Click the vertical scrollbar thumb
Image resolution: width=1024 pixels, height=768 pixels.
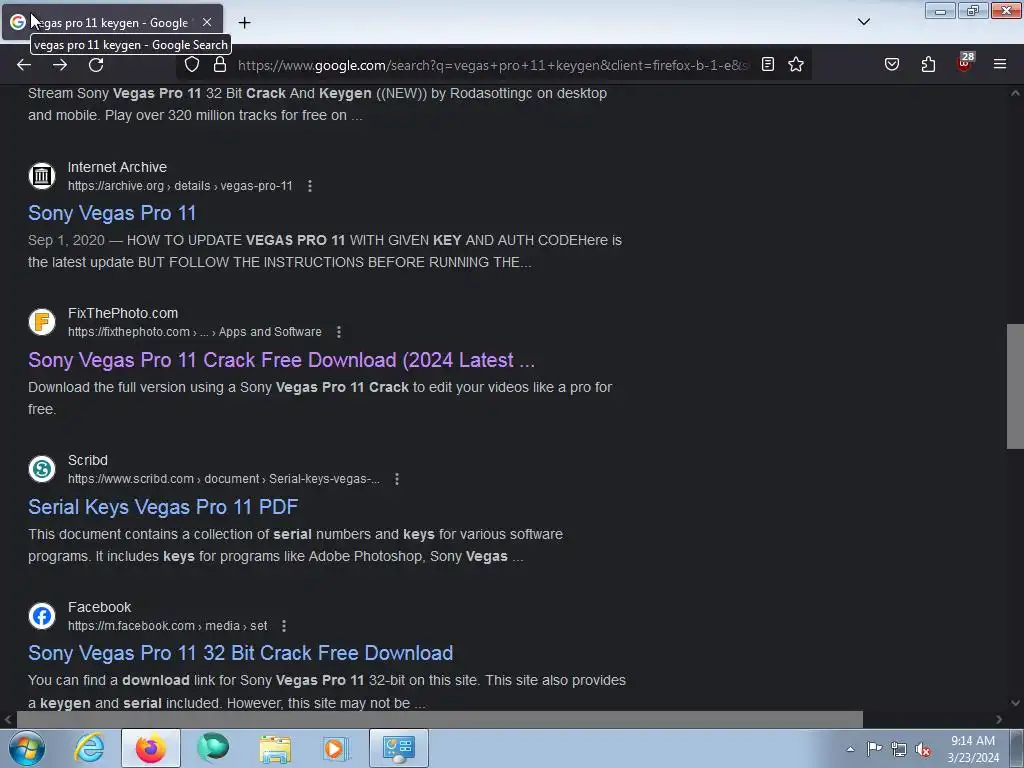coord(1015,387)
